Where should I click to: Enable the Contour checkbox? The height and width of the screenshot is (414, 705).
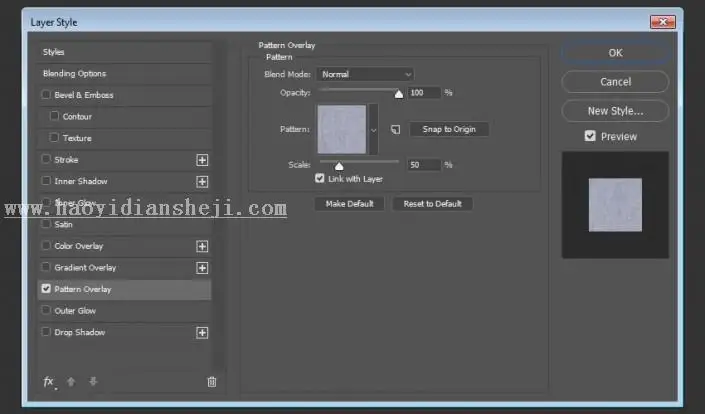(x=54, y=116)
